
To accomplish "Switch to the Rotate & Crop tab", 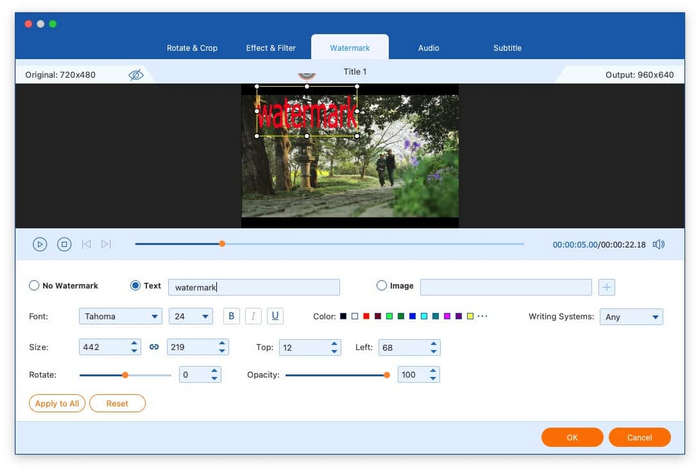I will (191, 48).
